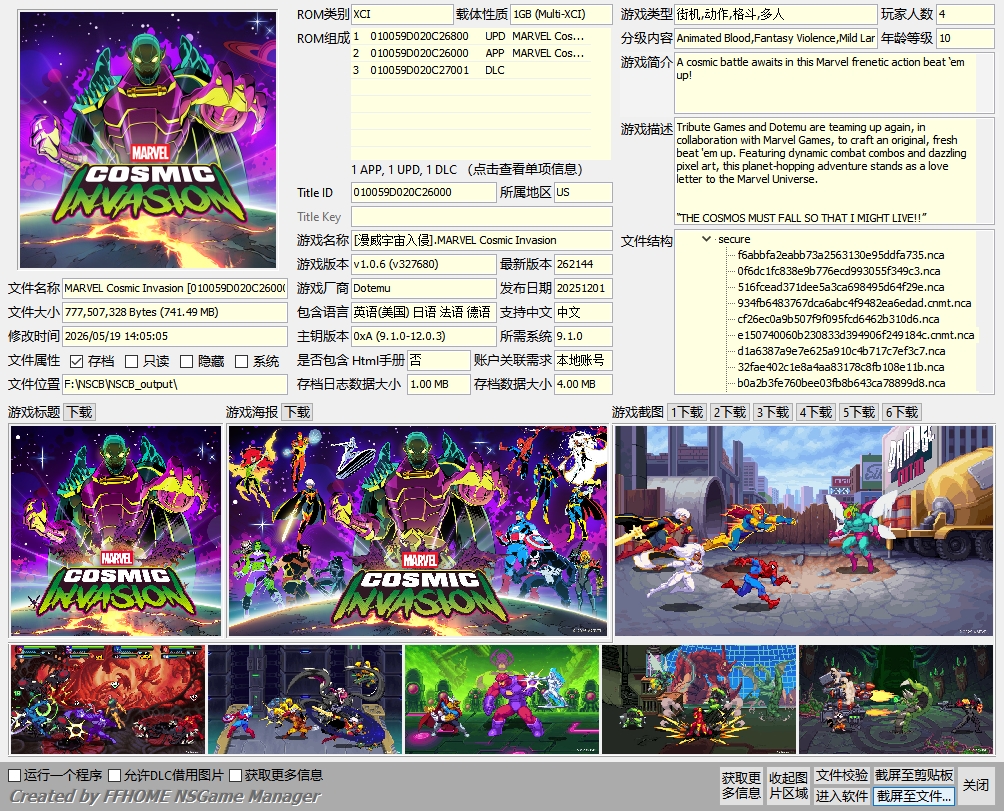Click the 最新版本 field 262144
The image size is (1004, 811).
583,264
